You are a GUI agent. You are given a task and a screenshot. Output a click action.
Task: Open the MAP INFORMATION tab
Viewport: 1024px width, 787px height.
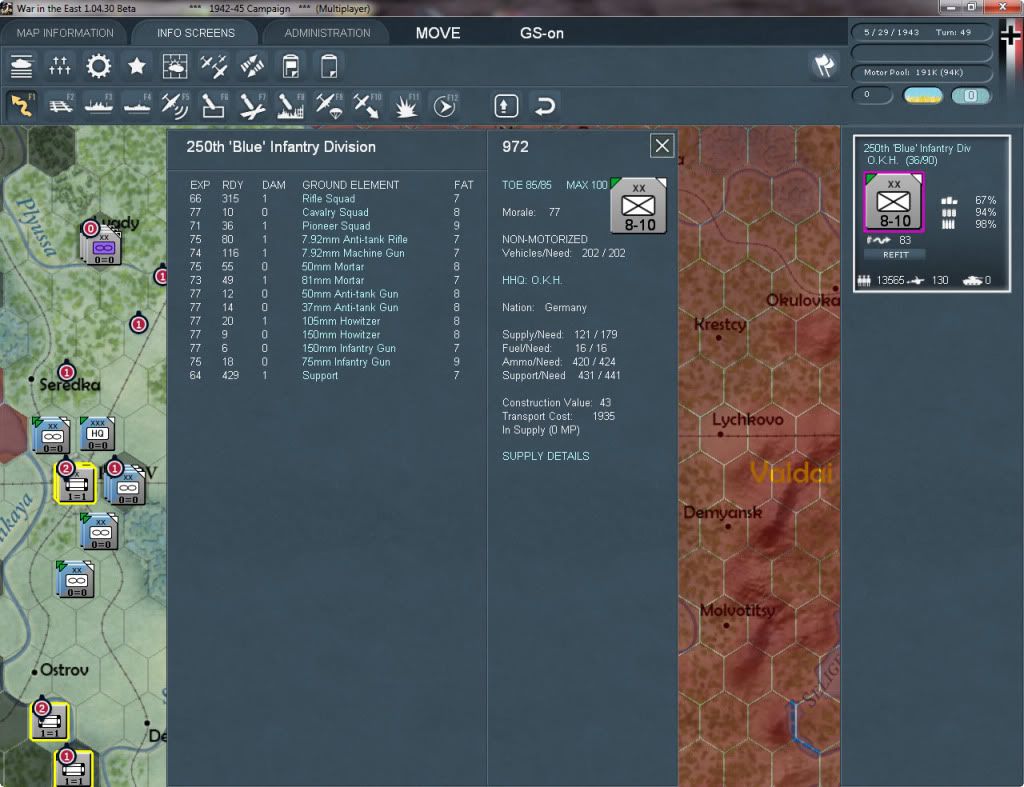pyautogui.click(x=65, y=33)
